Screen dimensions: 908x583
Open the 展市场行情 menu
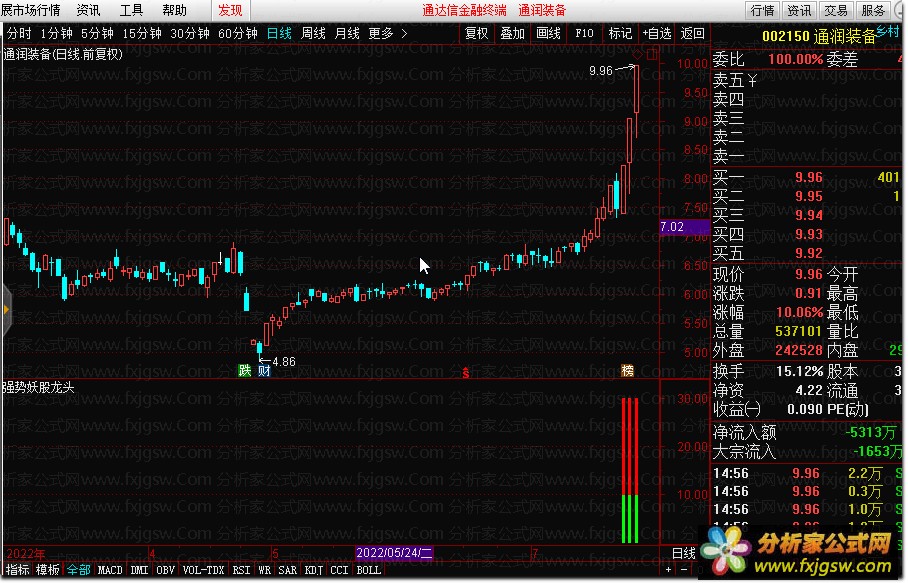(x=31, y=10)
